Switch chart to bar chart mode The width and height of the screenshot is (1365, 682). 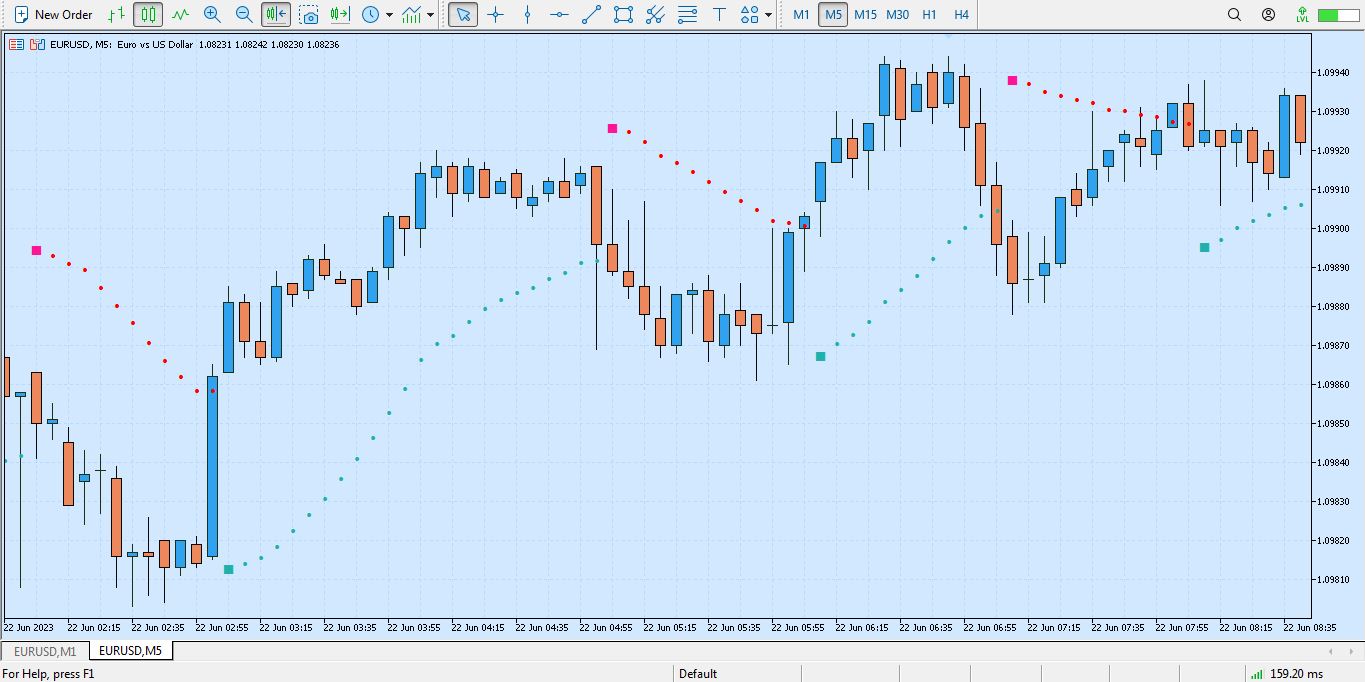[117, 15]
